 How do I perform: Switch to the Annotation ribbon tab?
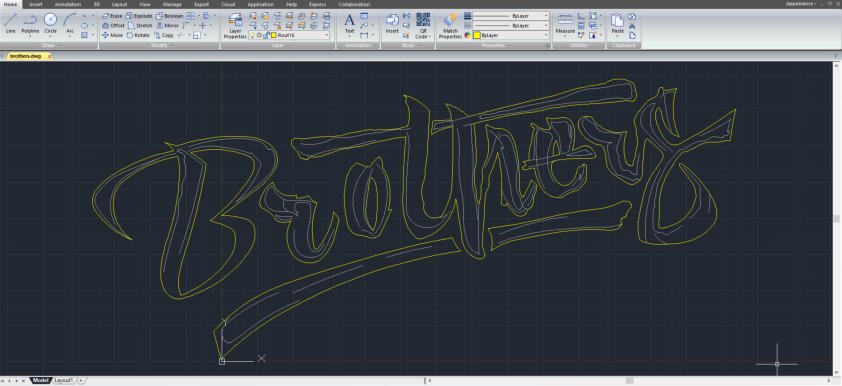pyautogui.click(x=68, y=4)
